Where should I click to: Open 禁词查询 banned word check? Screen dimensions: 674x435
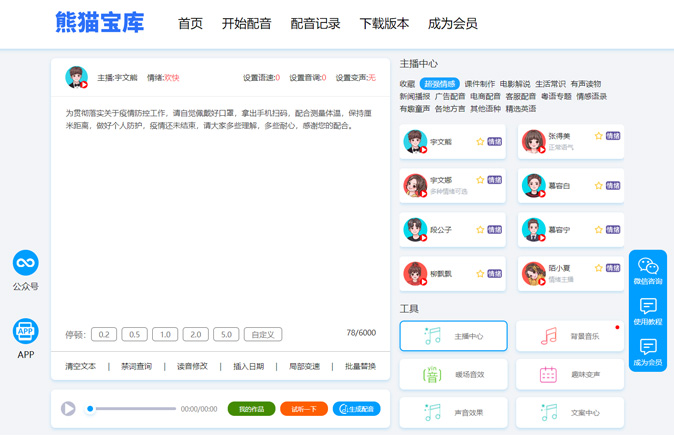(x=136, y=366)
